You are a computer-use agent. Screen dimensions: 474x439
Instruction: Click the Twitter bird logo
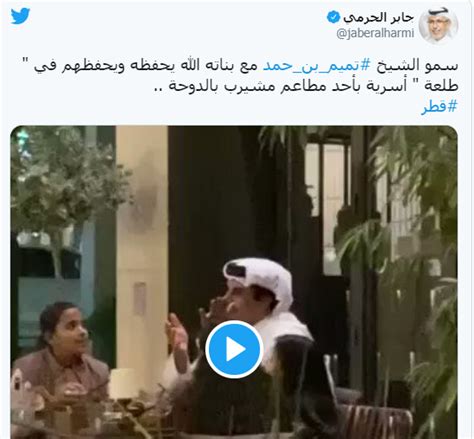20,16
